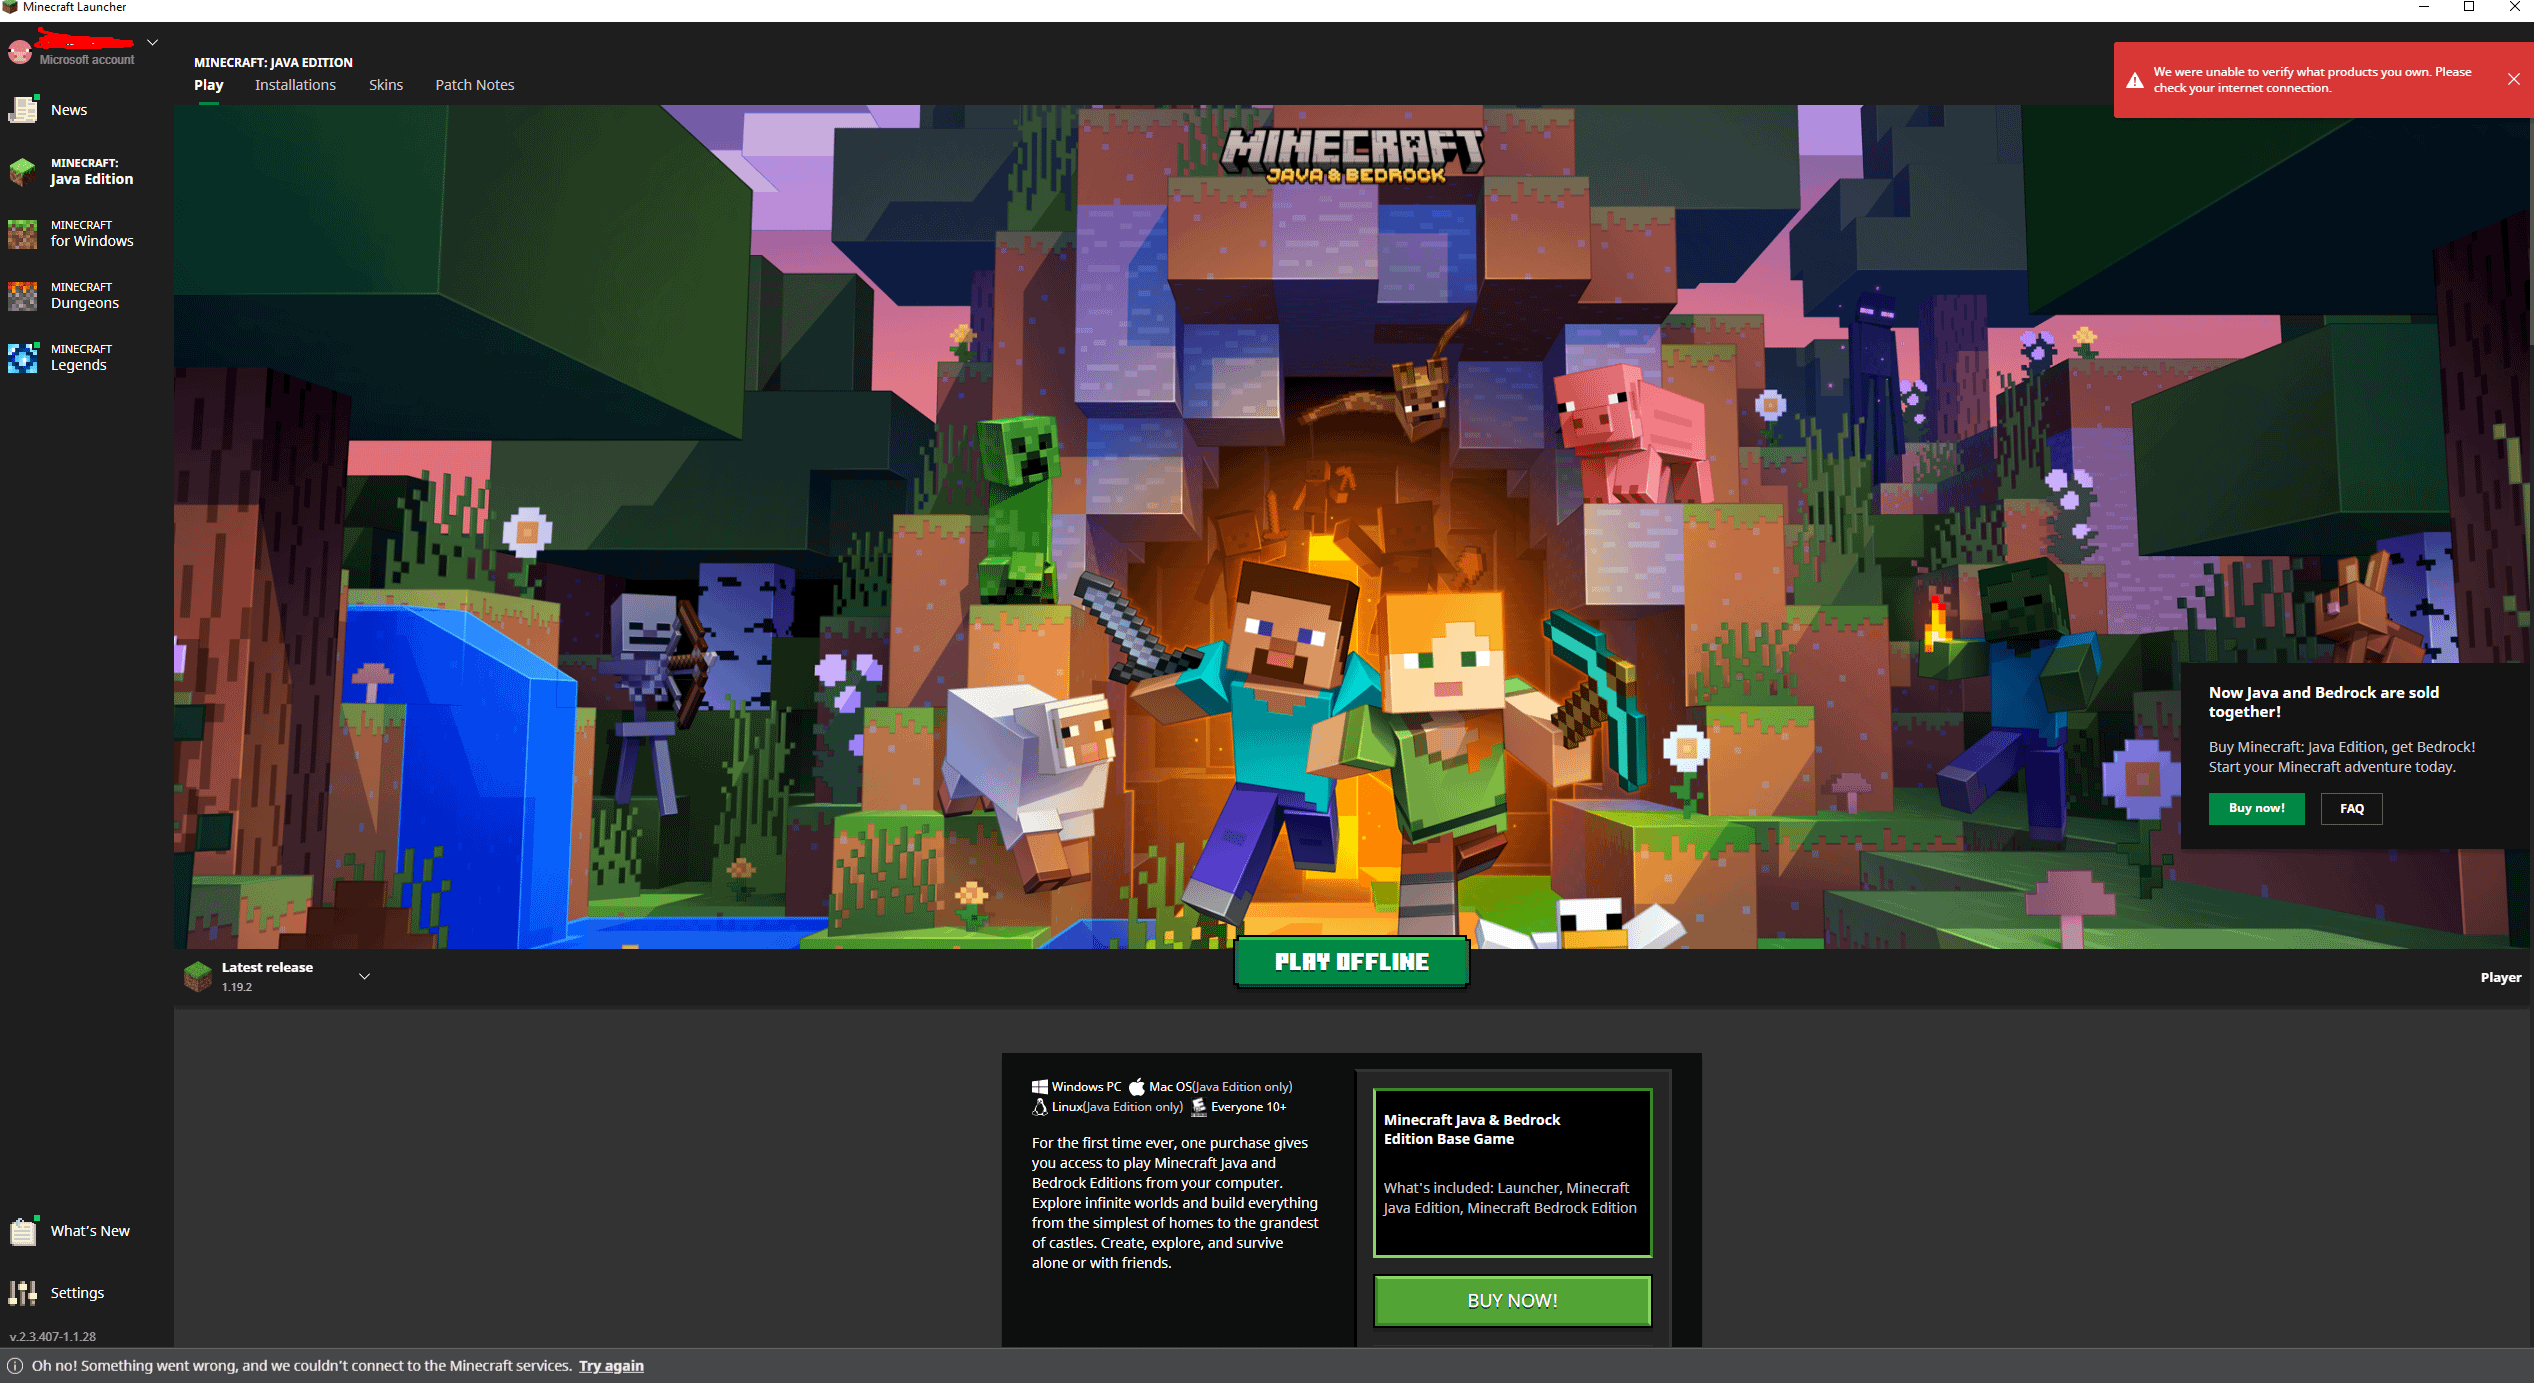Click Try again to reconnect
This screenshot has width=2534, height=1383.
tap(611, 1365)
